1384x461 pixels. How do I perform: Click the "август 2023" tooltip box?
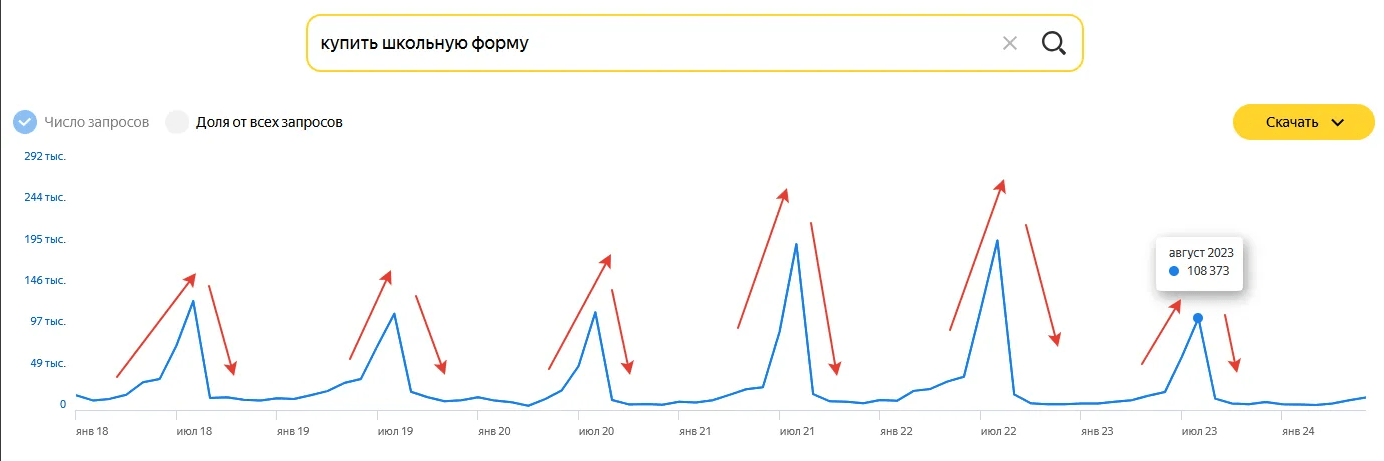[x=1199, y=263]
